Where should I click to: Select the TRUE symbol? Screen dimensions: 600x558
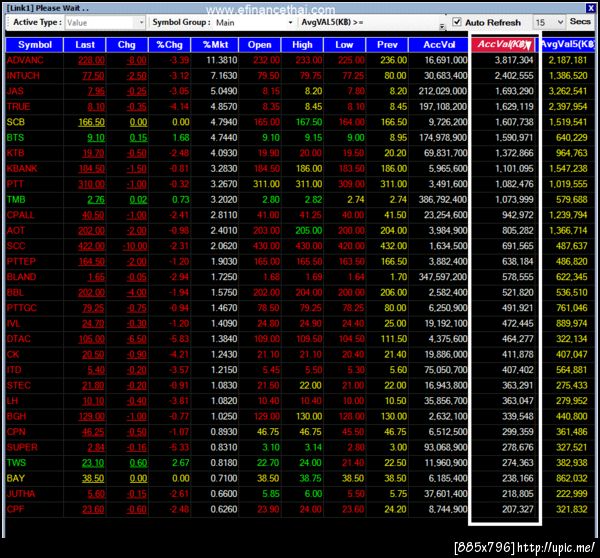click(18, 107)
